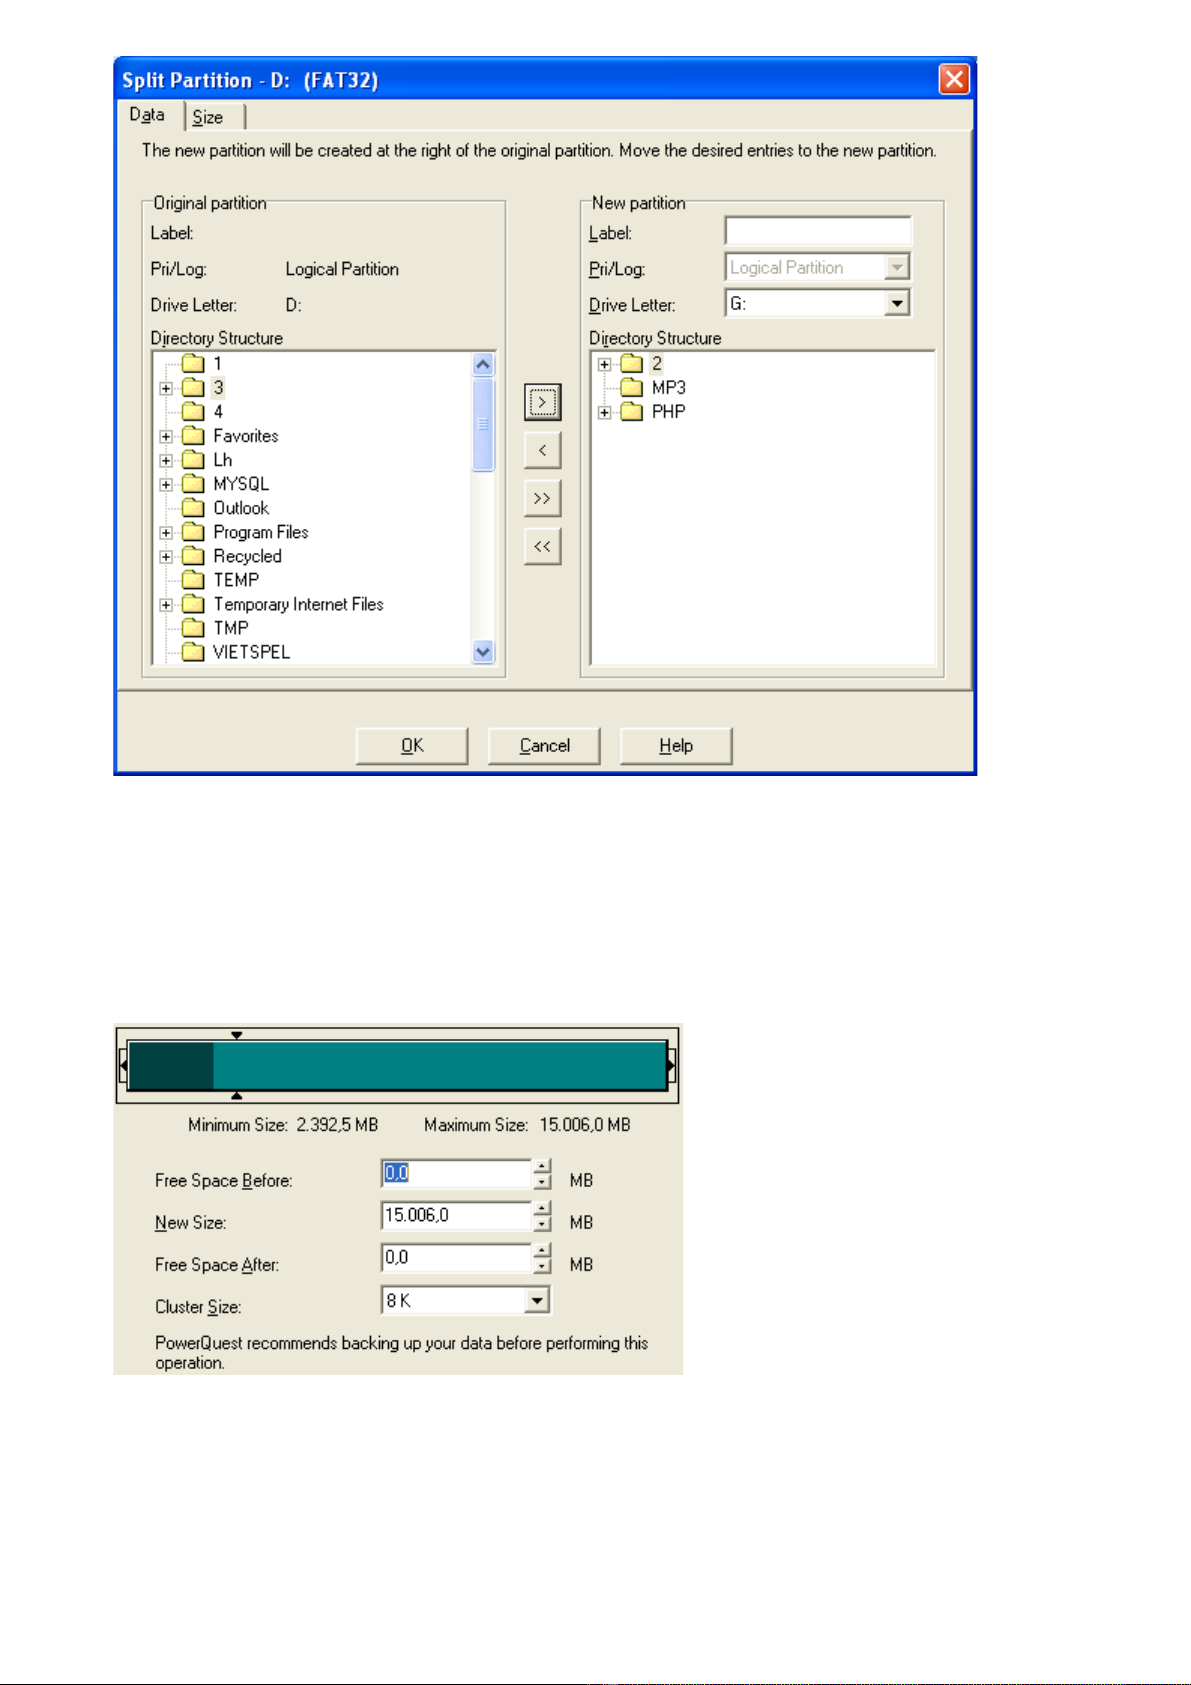Switch to the Size tab
Screen dimensions: 1191x1685
(208, 117)
